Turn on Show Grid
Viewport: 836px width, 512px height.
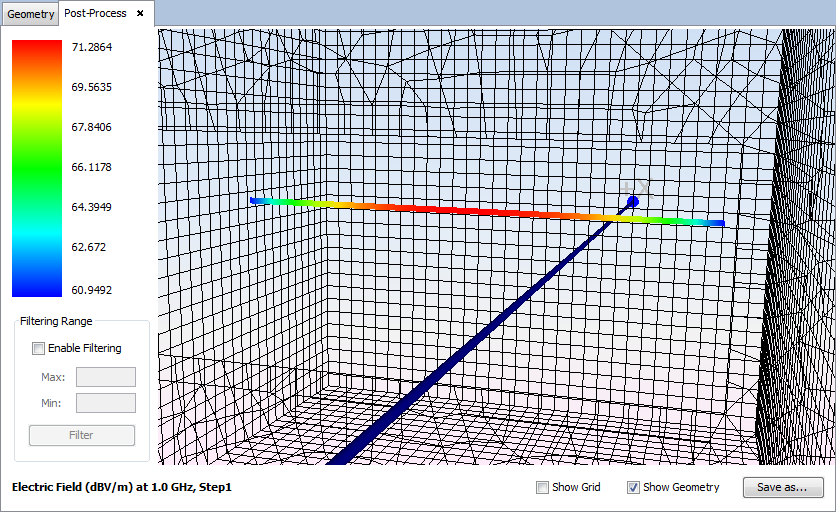pos(543,488)
